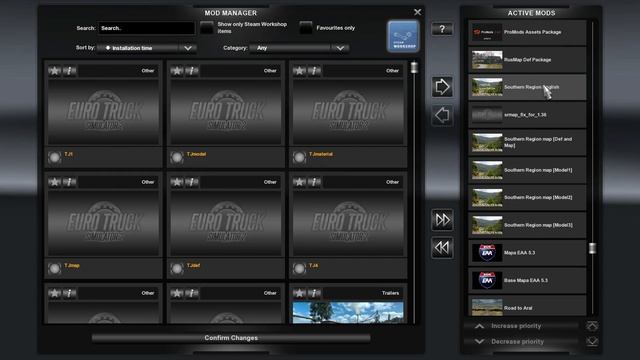Close the Mod Manager window
Screen dimensions: 640x360
417,12
